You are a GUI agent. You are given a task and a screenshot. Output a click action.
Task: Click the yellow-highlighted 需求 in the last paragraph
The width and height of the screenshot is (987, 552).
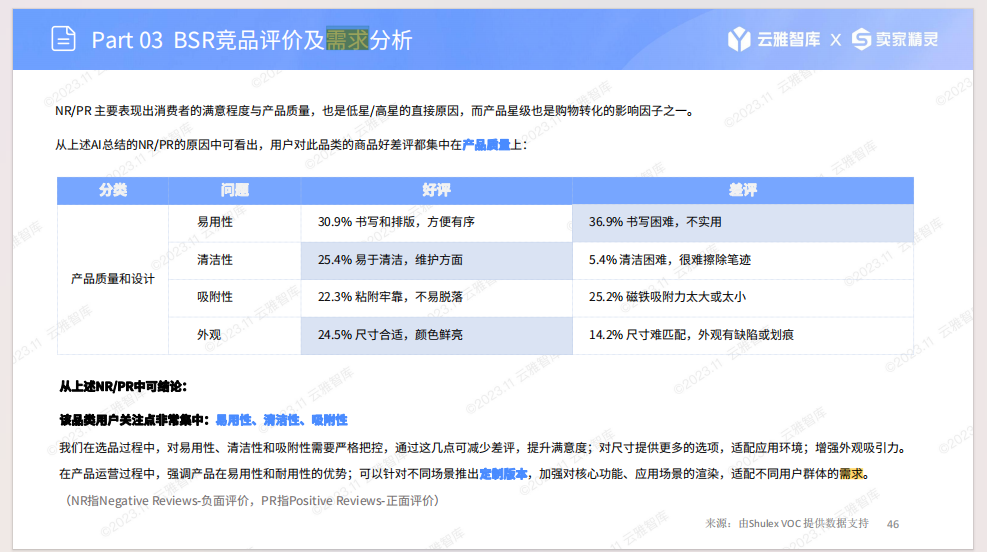click(x=851, y=474)
